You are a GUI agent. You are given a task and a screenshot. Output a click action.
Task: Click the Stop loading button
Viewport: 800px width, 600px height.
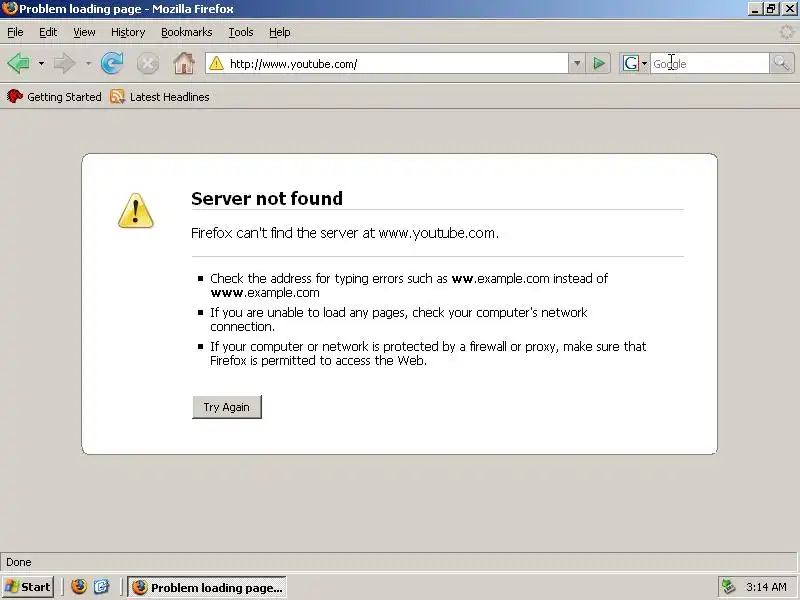147,64
